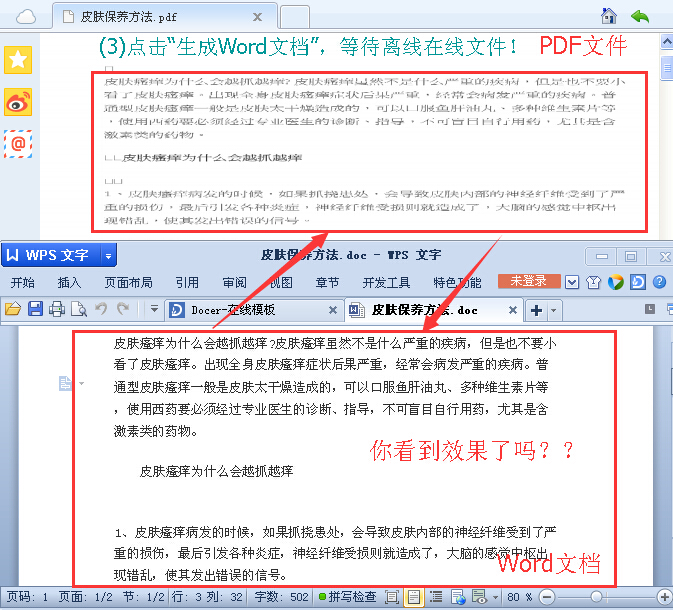Click the paragraph layout marker in left margin

point(65,383)
